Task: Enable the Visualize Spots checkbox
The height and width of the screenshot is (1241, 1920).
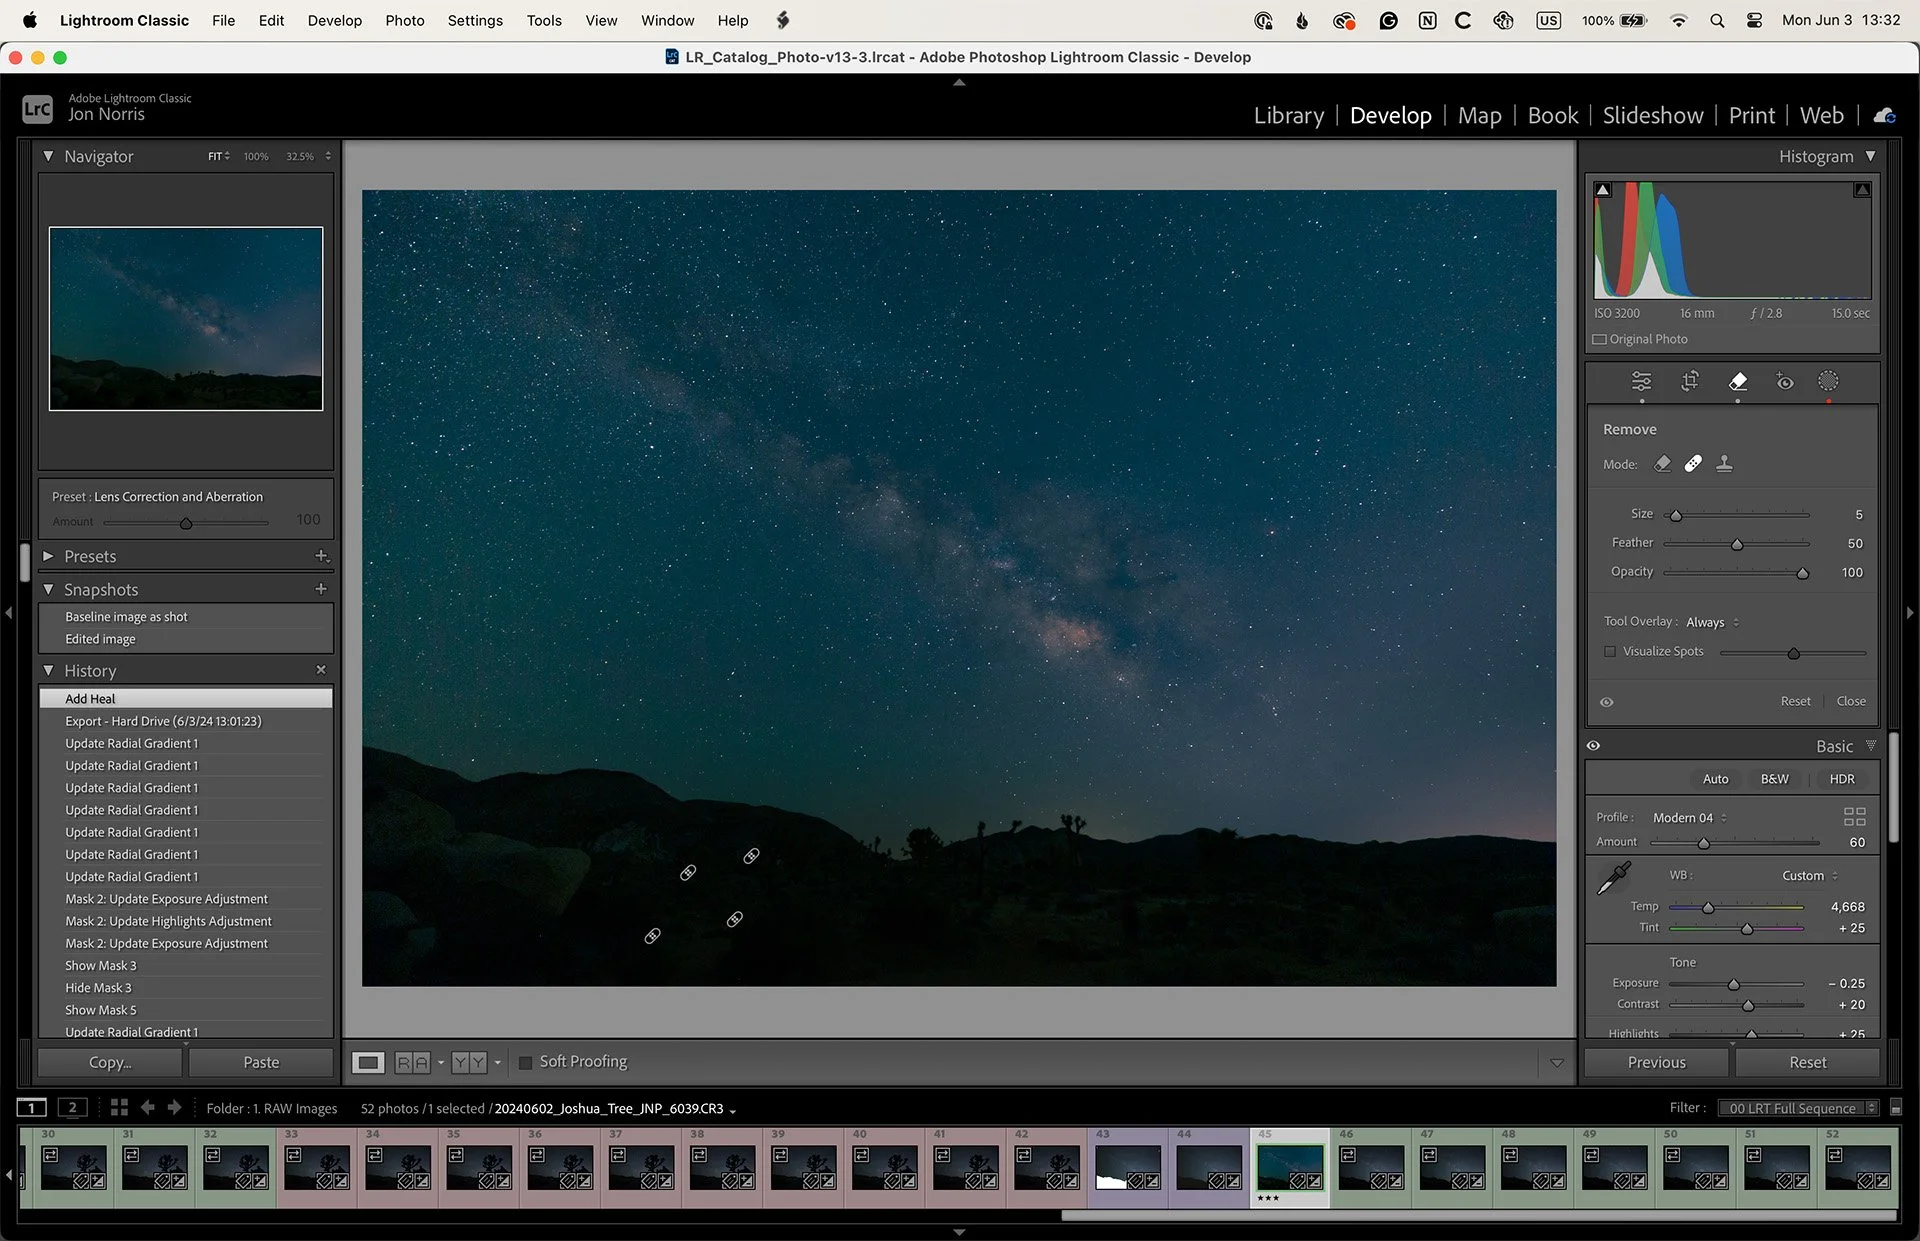Action: coord(1610,651)
